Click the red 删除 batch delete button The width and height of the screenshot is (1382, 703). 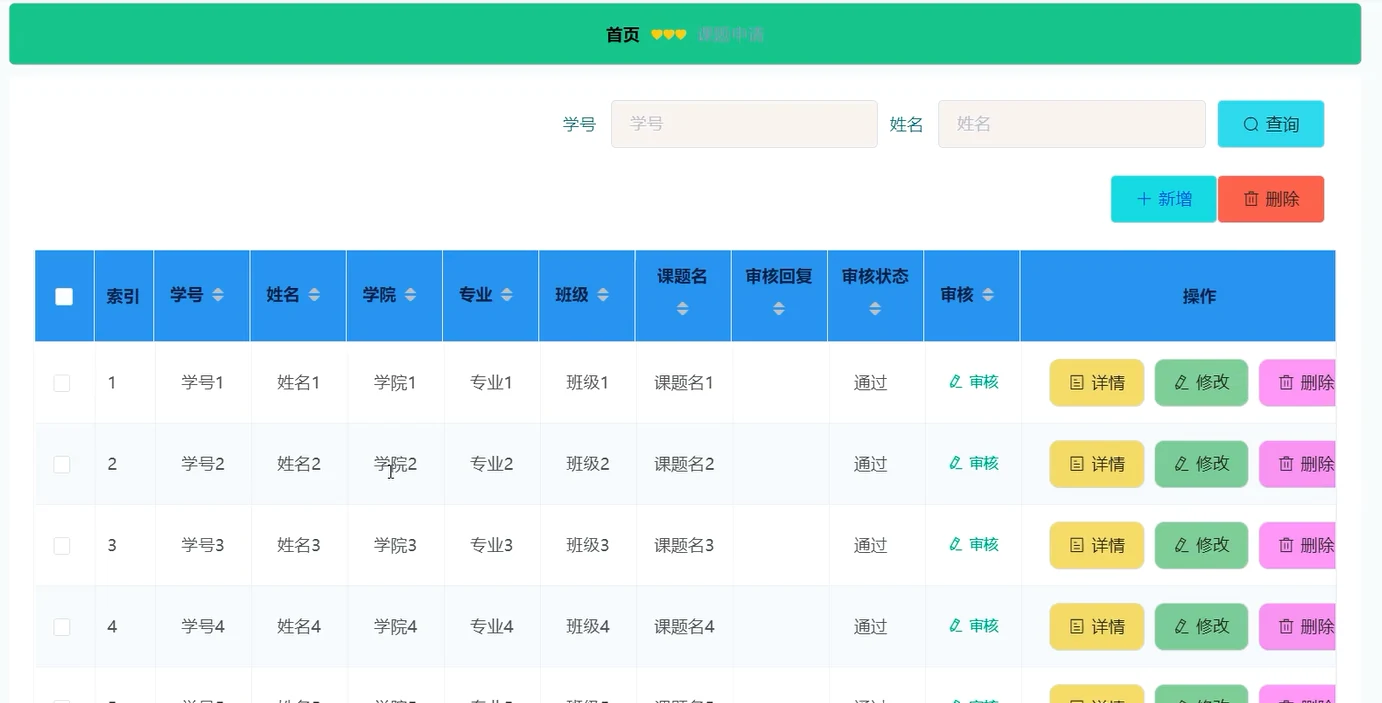coord(1271,199)
